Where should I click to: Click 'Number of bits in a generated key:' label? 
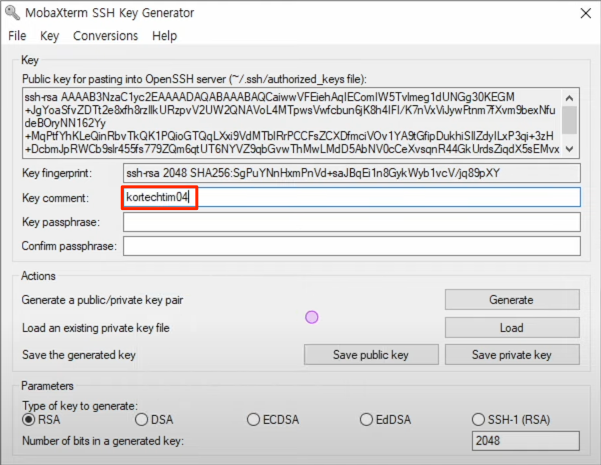(103, 441)
